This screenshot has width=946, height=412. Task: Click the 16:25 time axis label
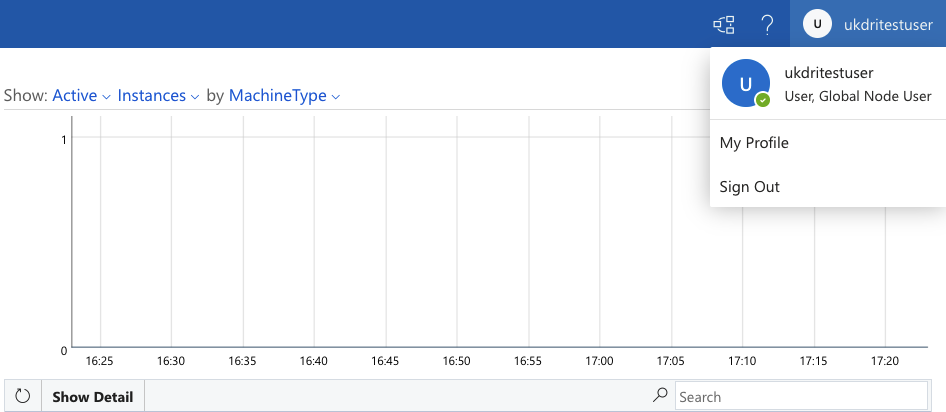100,361
